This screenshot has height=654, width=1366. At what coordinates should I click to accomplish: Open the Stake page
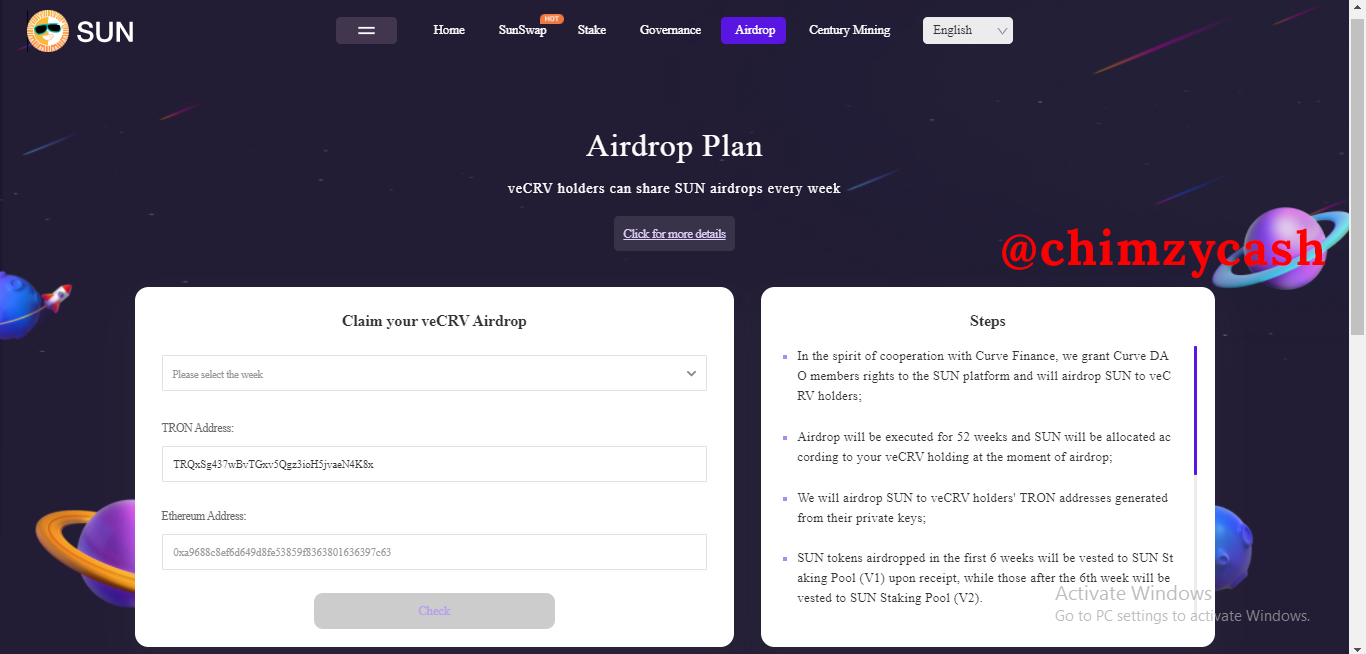[x=592, y=30]
